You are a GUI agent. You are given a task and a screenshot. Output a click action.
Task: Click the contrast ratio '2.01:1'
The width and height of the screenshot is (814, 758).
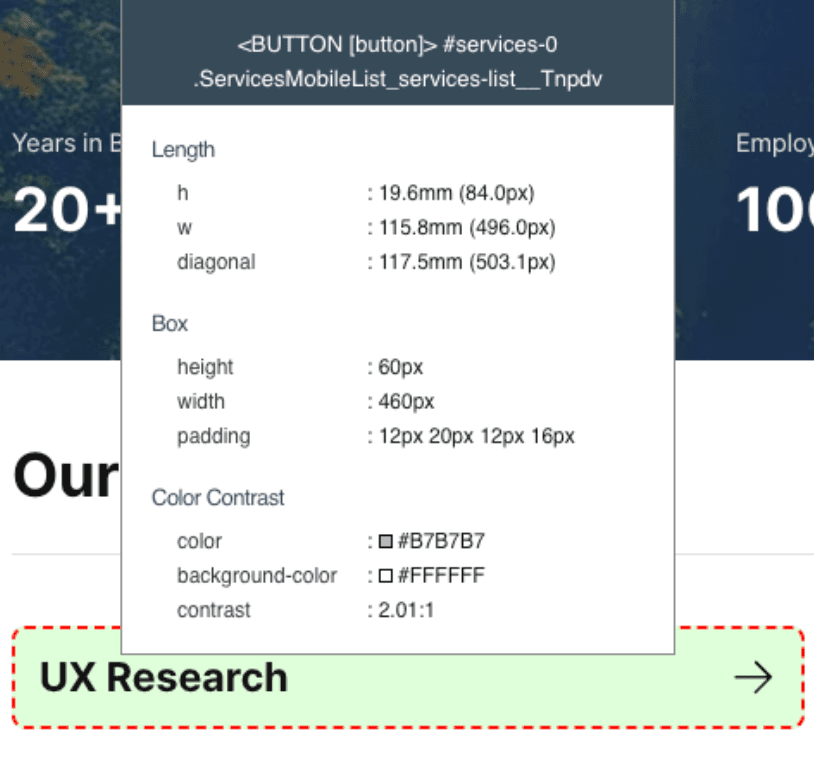(406, 611)
